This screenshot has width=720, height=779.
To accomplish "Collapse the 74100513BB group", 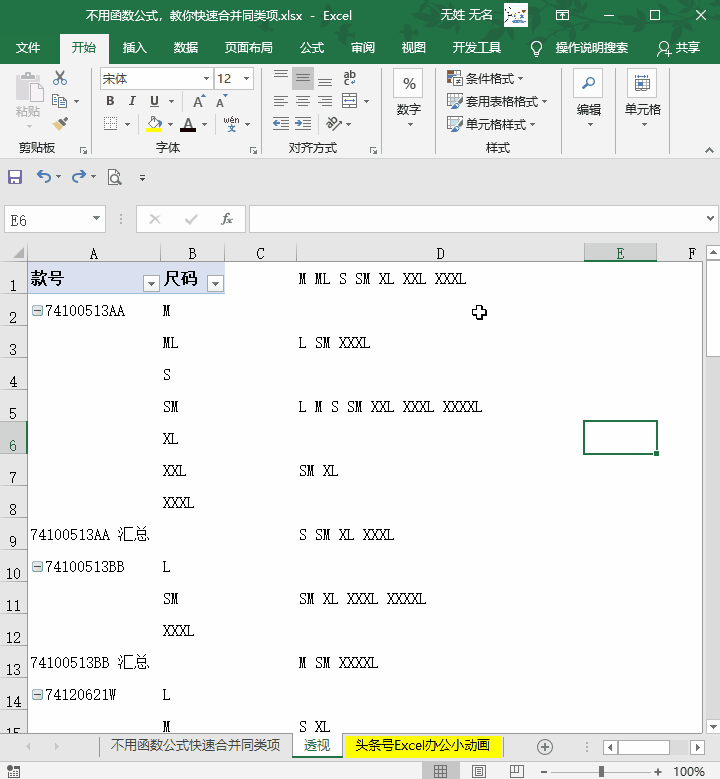I will pos(37,566).
